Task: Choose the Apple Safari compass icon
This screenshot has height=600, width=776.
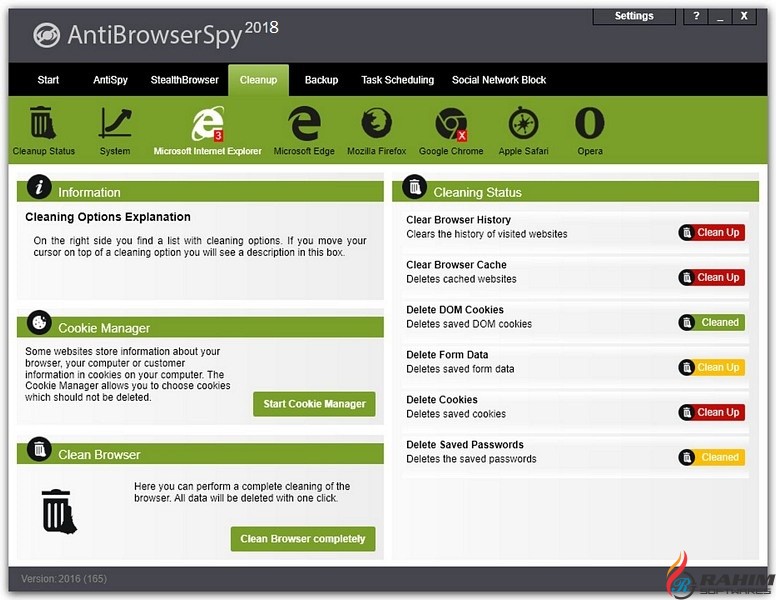Action: [x=523, y=123]
